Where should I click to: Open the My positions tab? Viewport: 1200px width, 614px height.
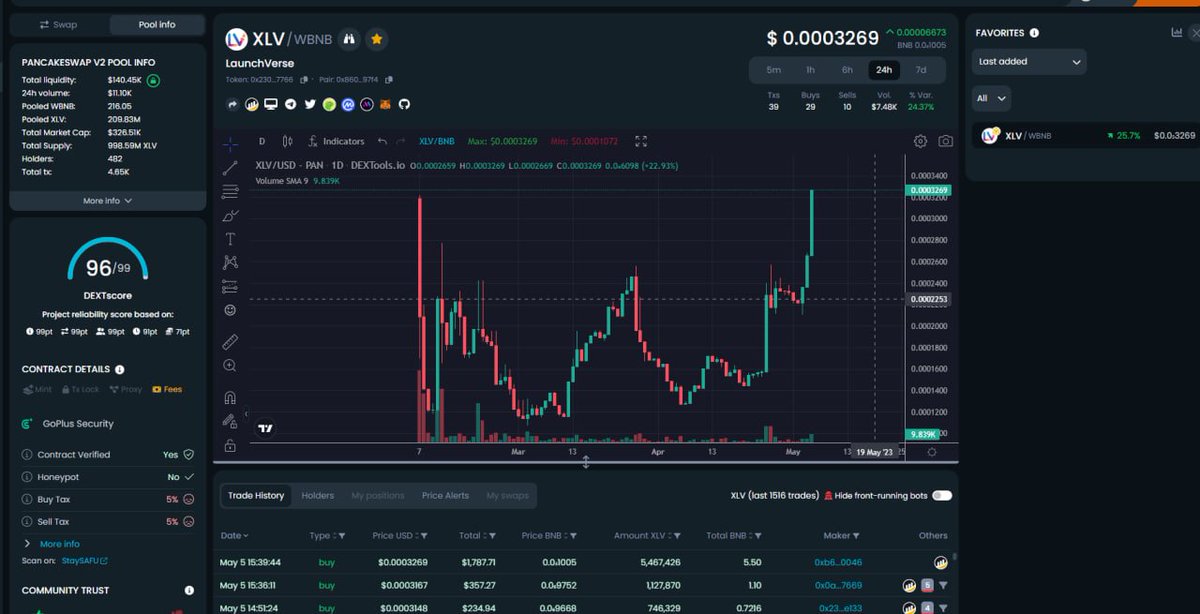tap(378, 495)
